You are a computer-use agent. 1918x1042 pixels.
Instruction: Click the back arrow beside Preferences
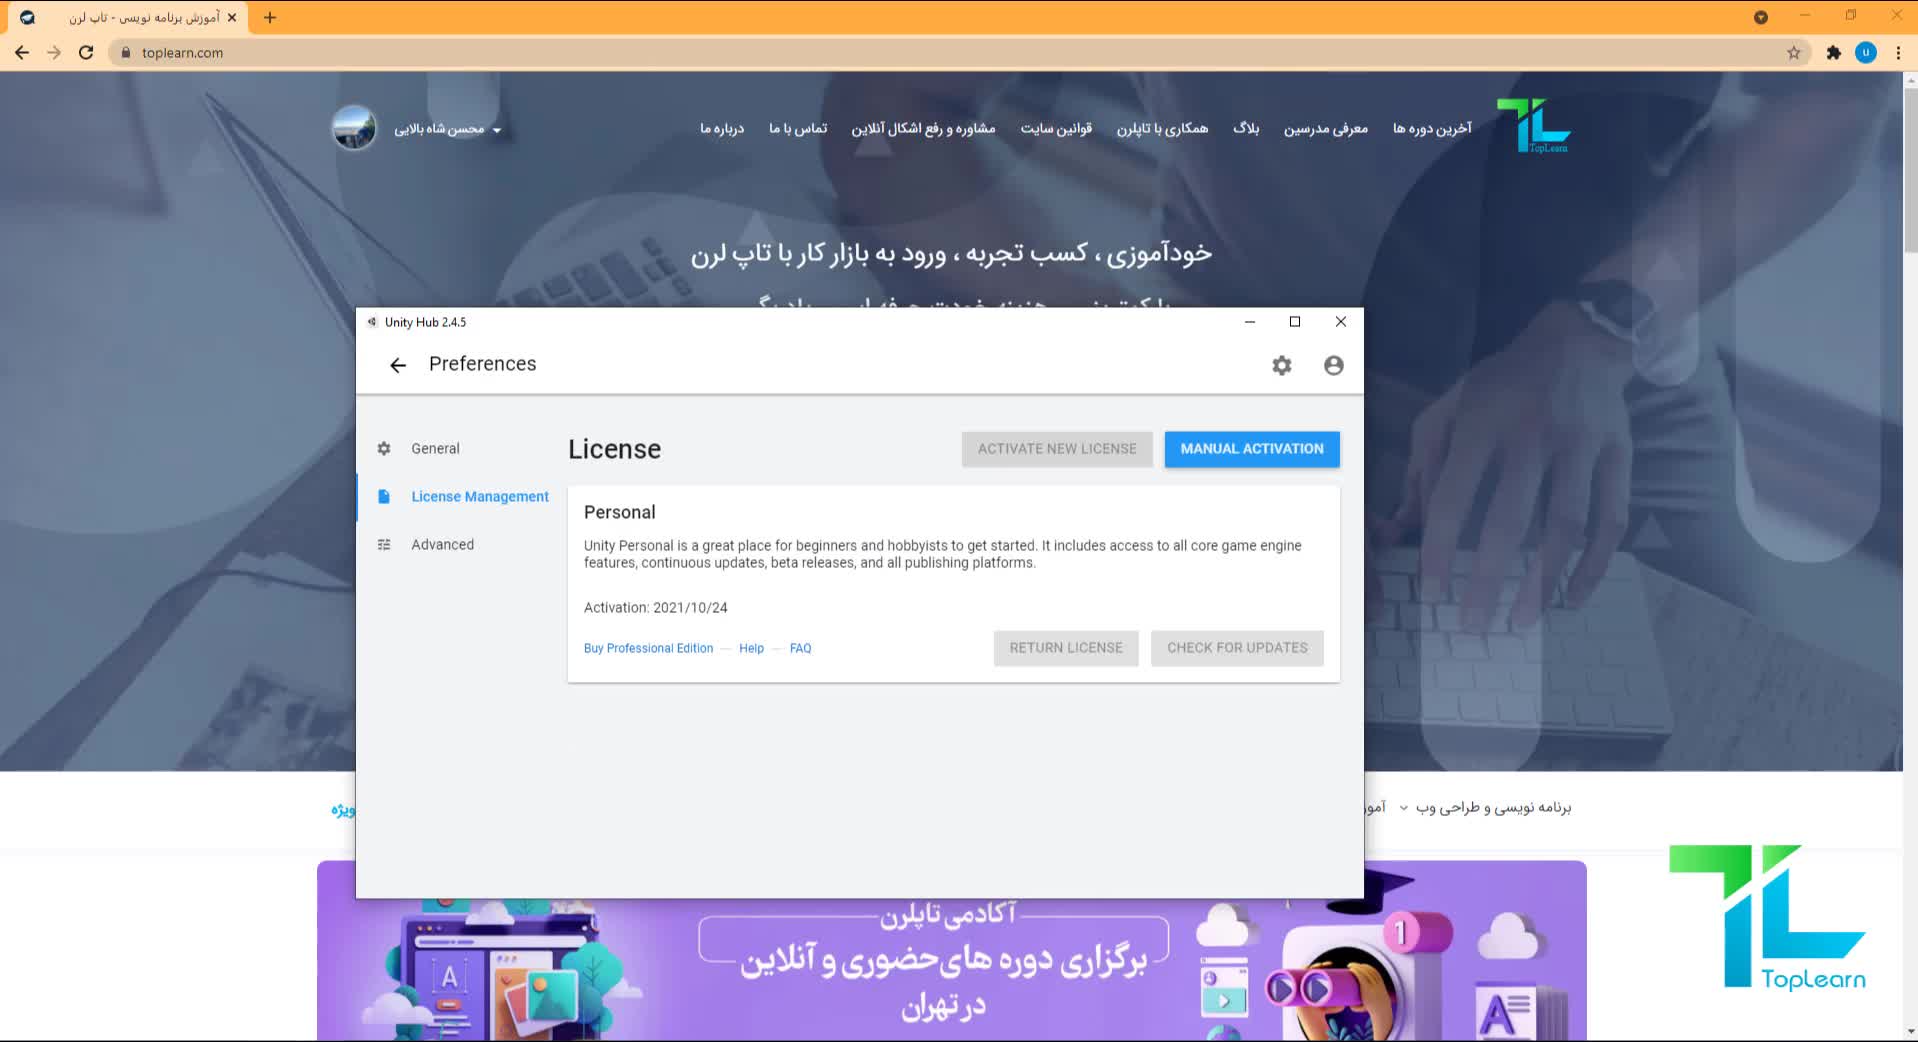click(398, 365)
